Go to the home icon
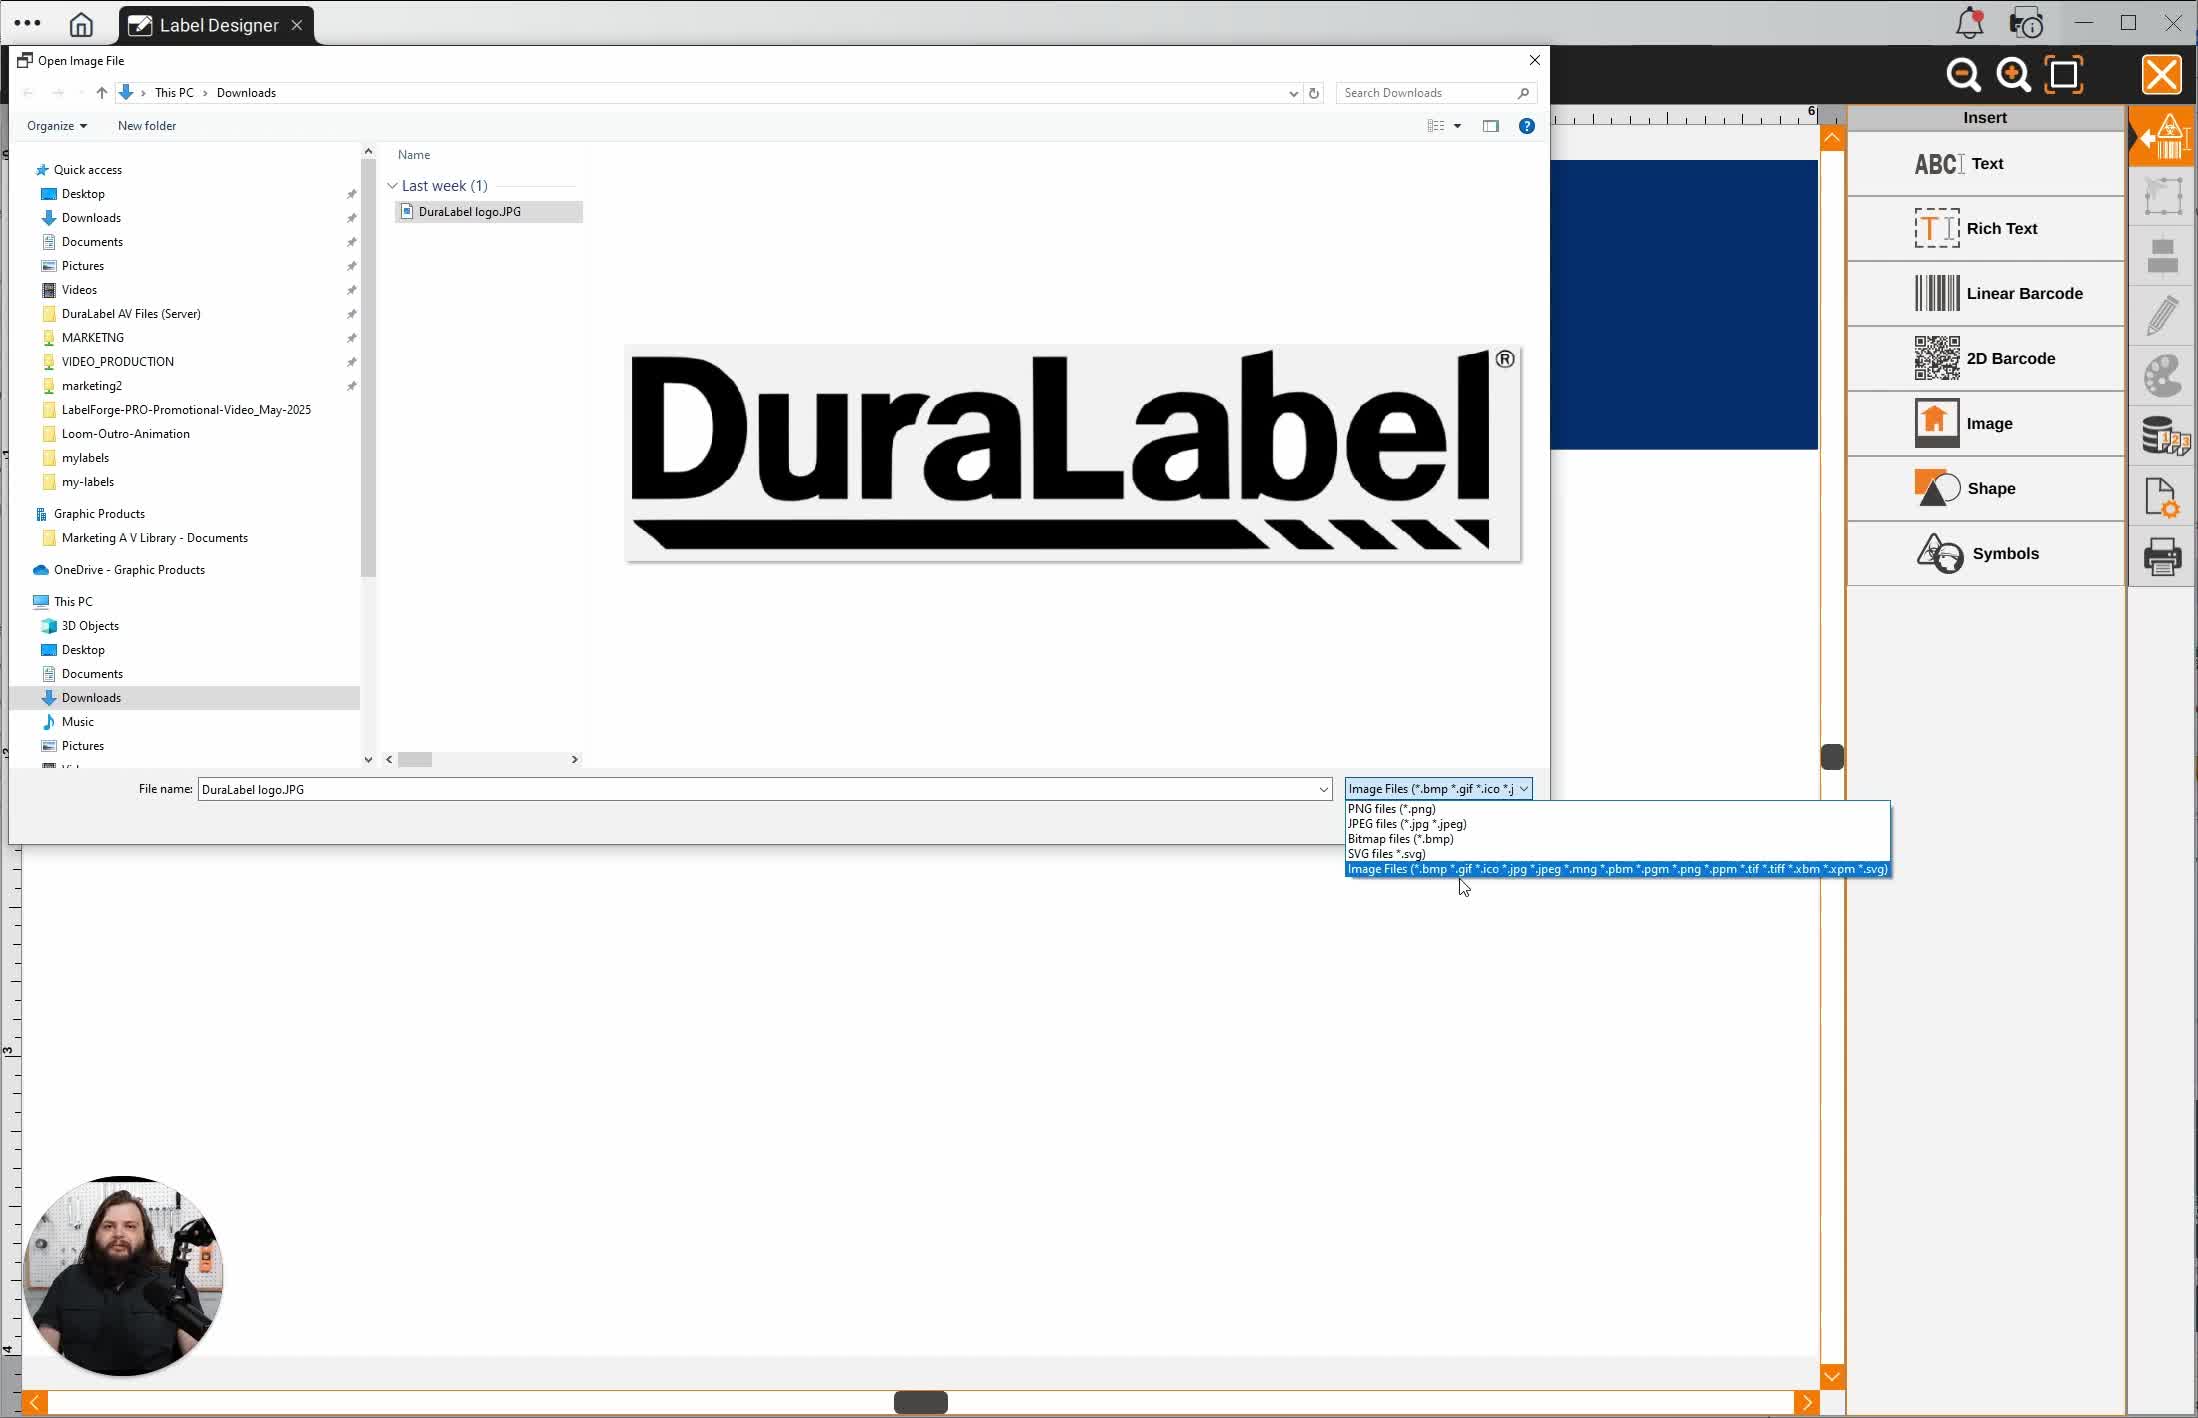 (81, 24)
